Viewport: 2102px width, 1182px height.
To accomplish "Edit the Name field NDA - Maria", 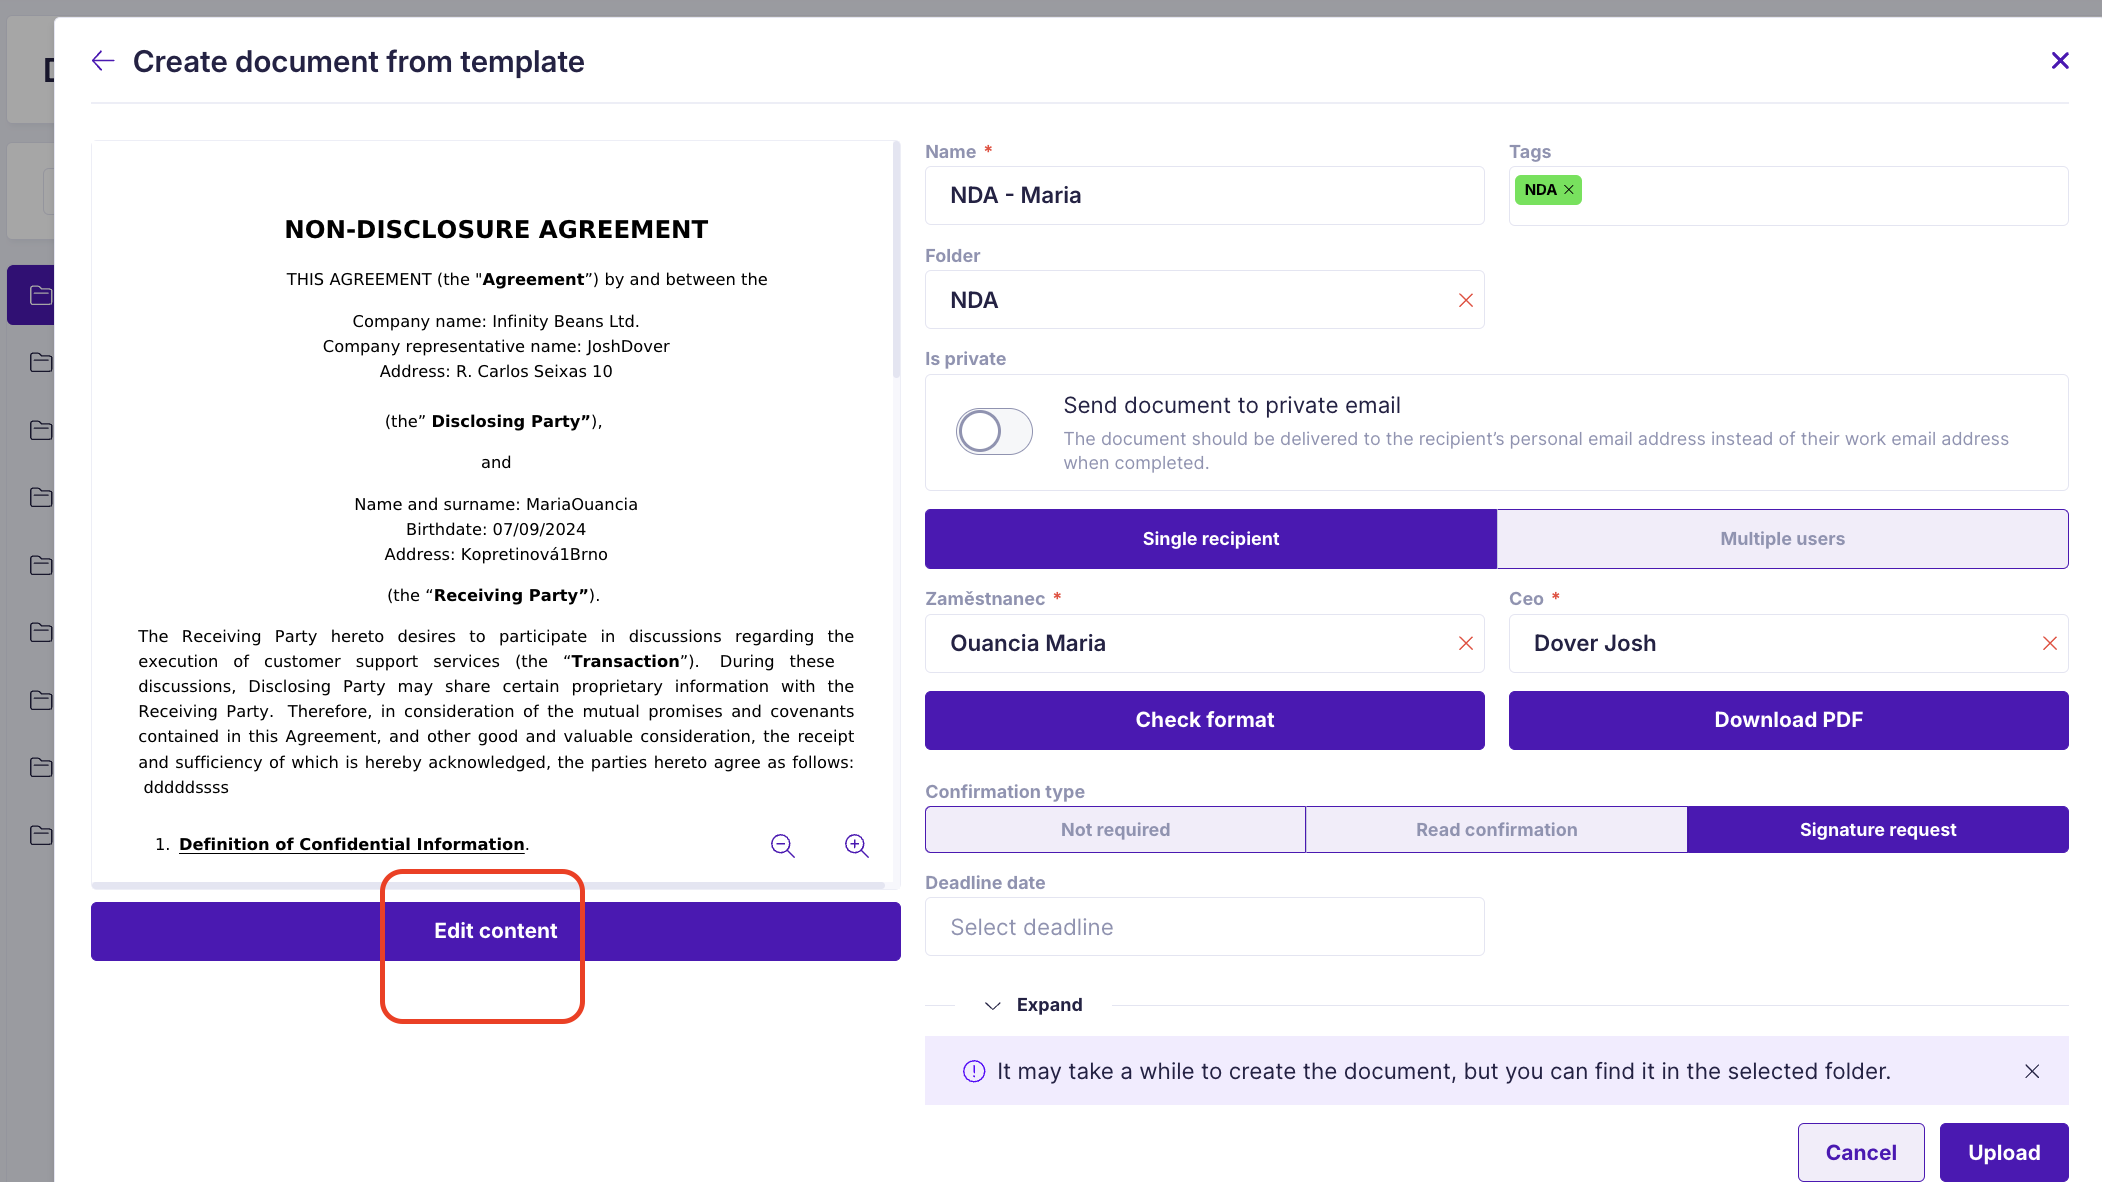I will click(x=1204, y=195).
